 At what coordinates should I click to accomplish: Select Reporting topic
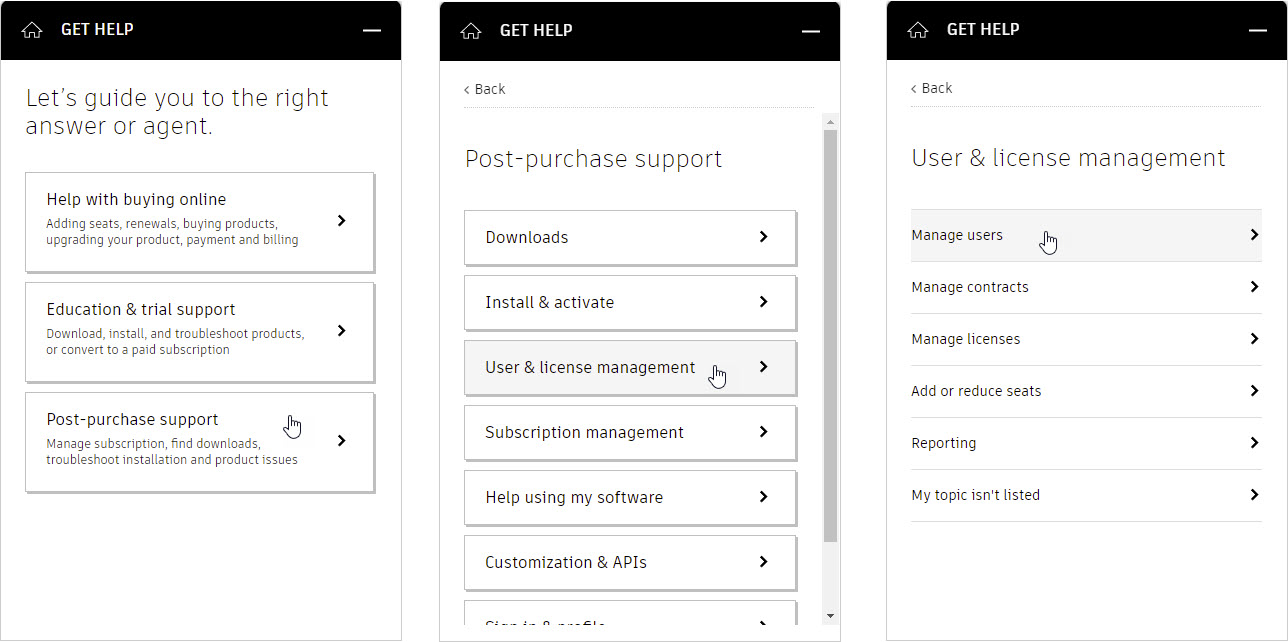coord(1086,443)
